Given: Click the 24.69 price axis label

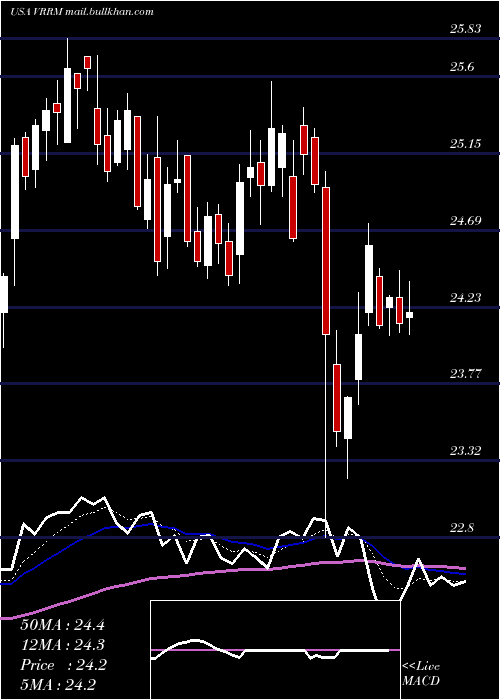Looking at the screenshot, I should pyautogui.click(x=466, y=221).
